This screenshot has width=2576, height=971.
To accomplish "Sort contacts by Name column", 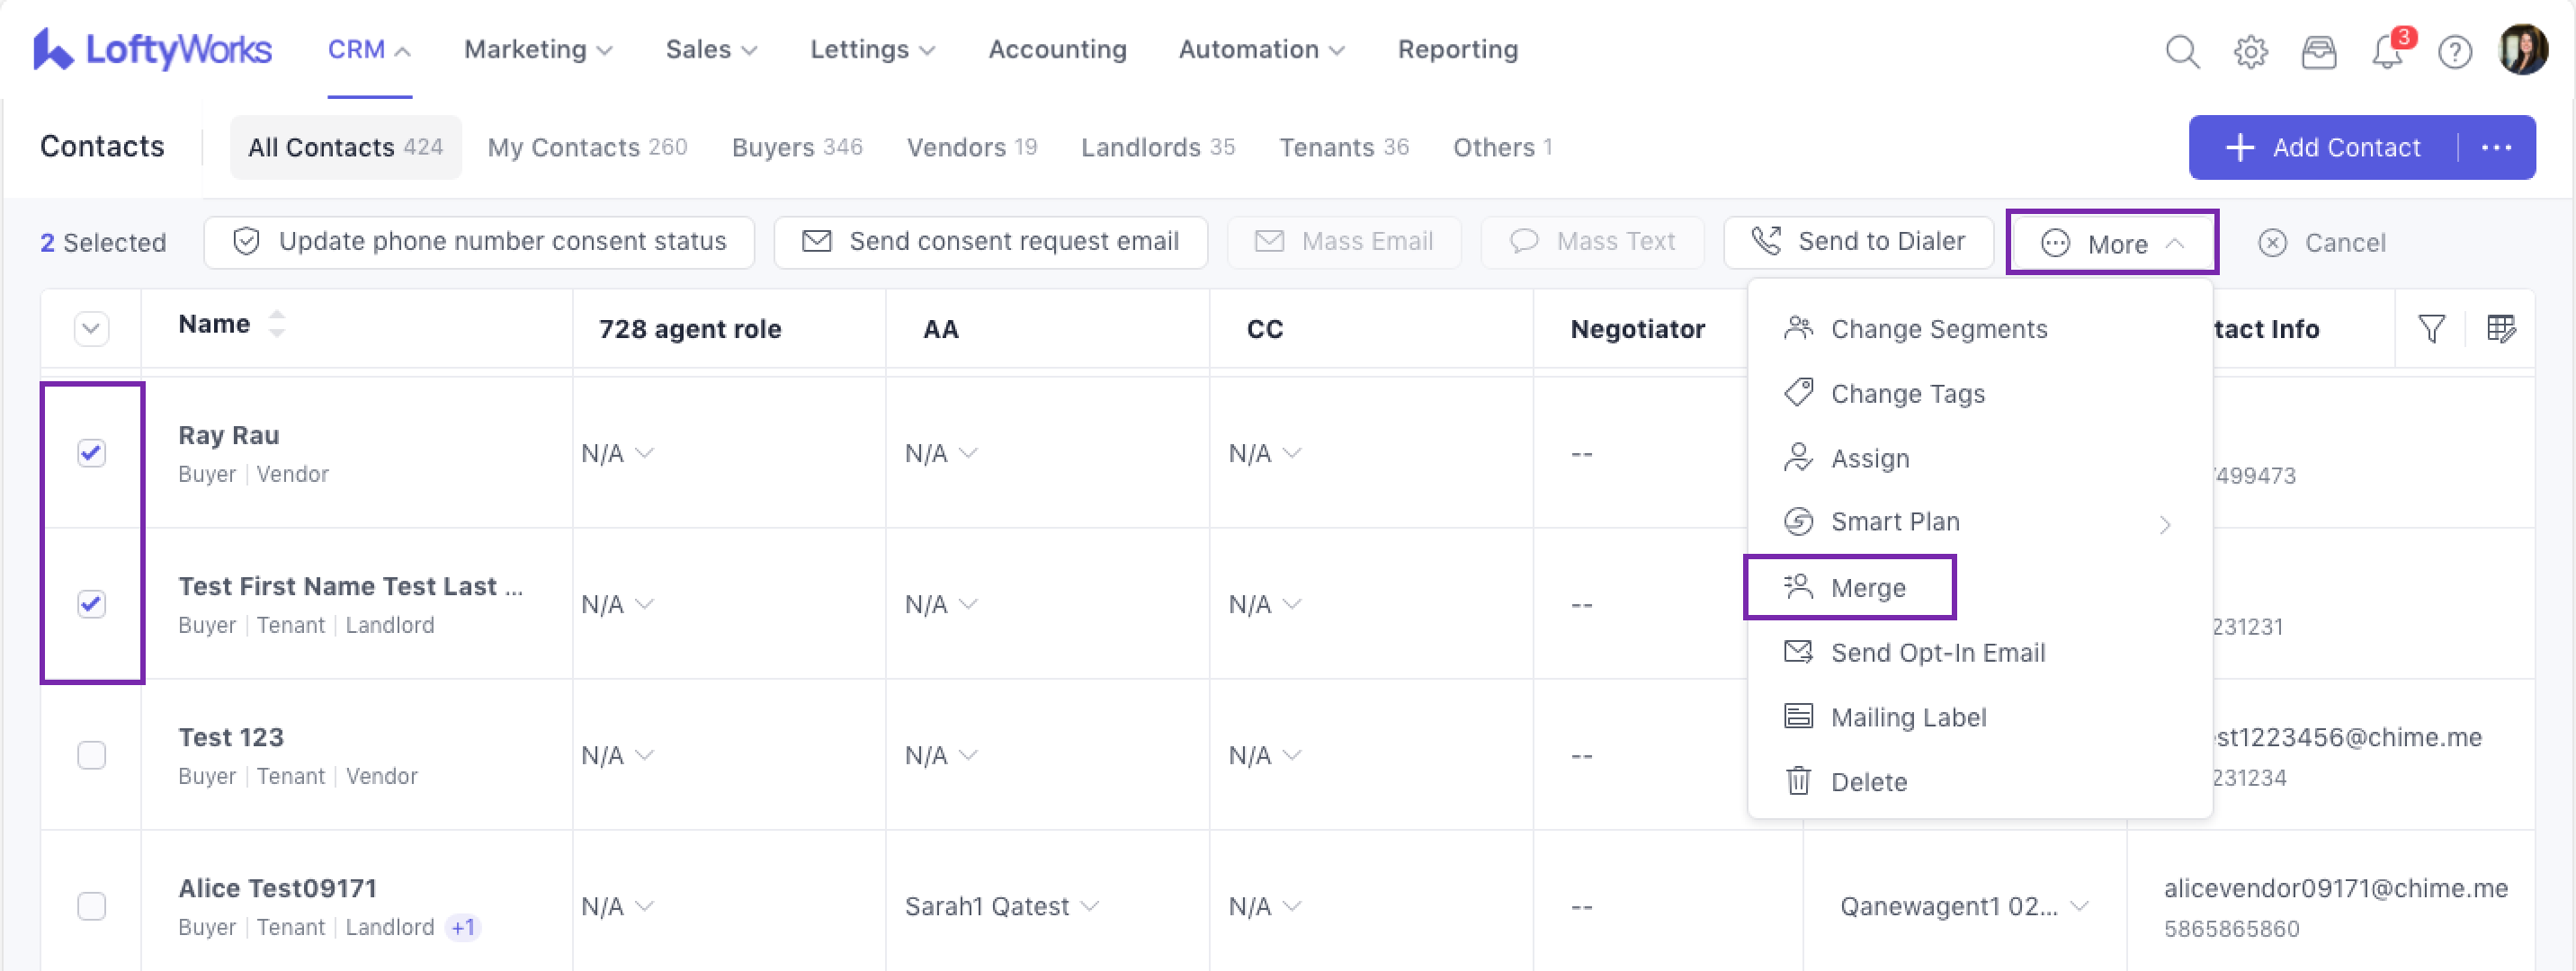I will pyautogui.click(x=276, y=323).
